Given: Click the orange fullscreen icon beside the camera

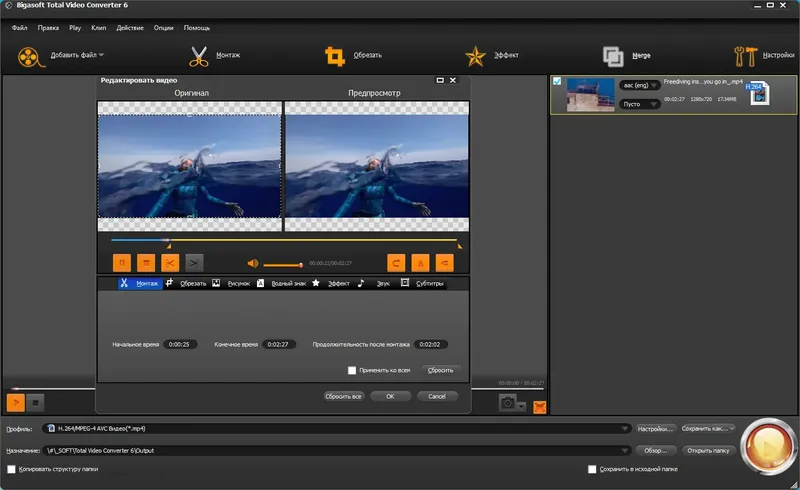Looking at the screenshot, I should pos(539,407).
